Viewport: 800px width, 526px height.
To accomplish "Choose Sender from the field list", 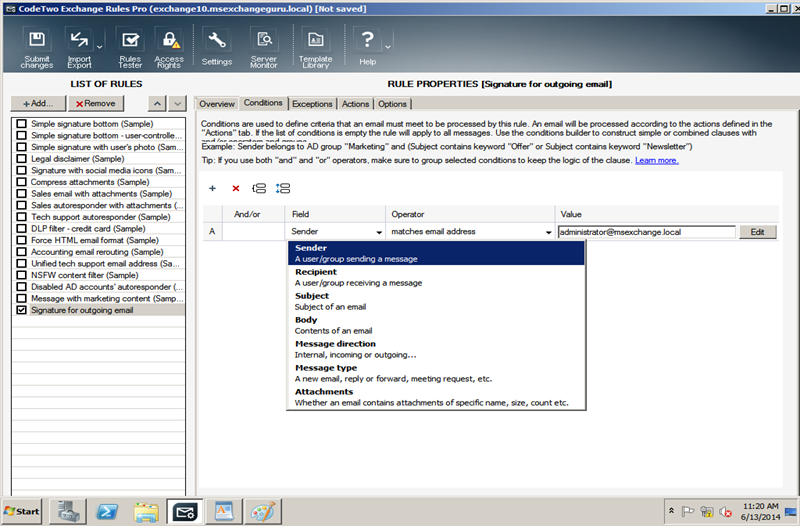I will [436, 253].
